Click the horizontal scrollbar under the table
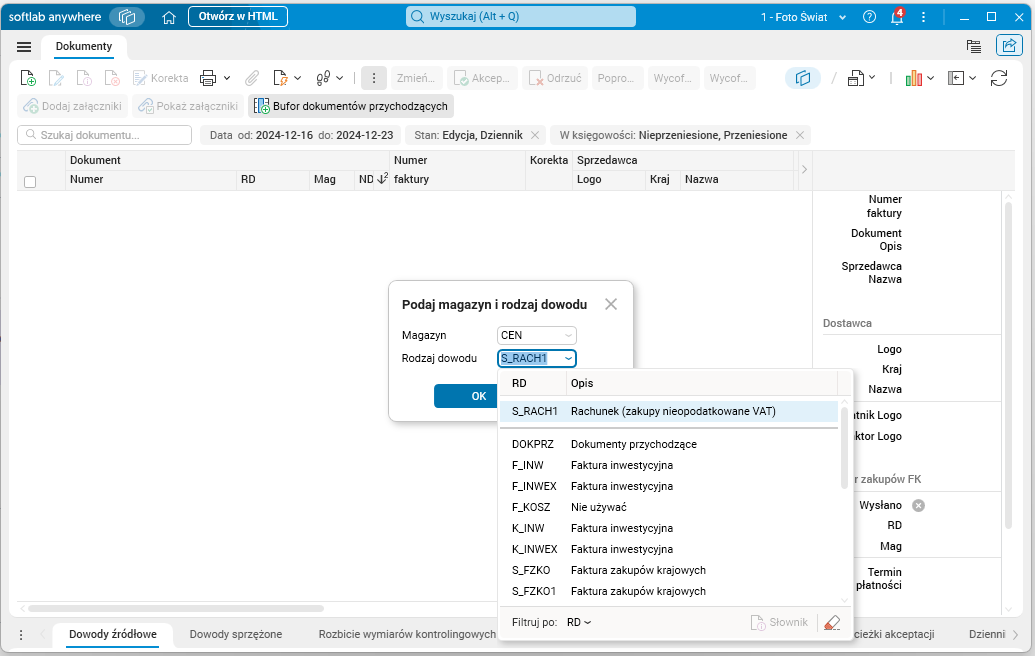This screenshot has width=1035, height=656. 176,608
